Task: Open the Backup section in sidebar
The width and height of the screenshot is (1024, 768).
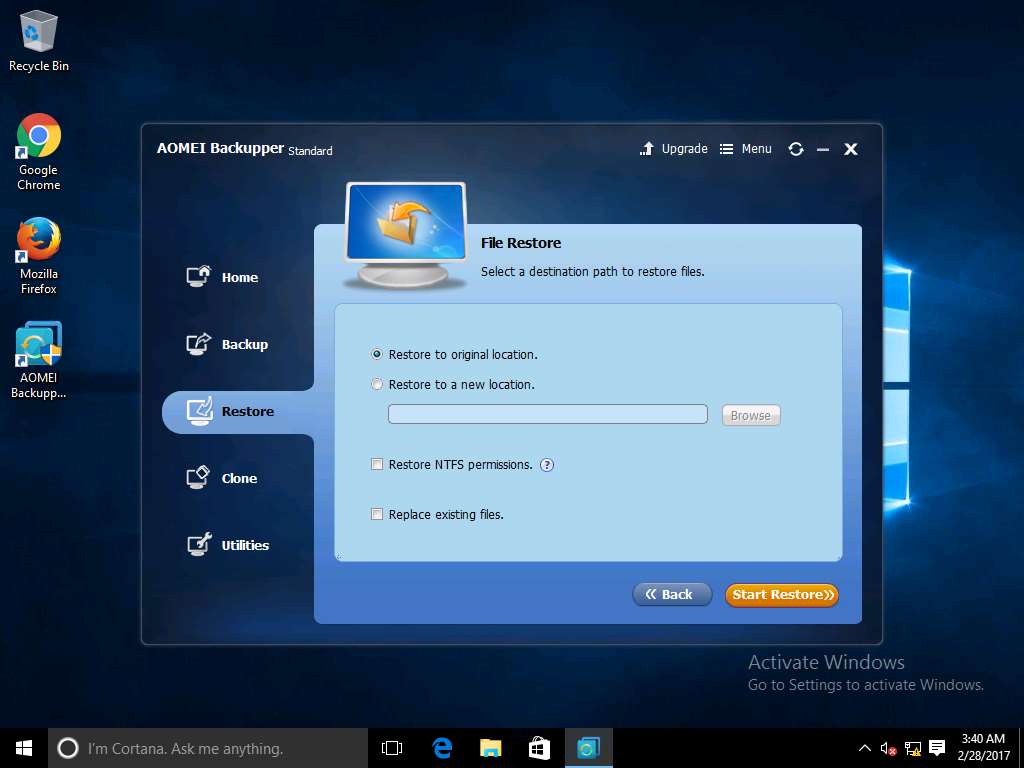Action: tap(227, 344)
